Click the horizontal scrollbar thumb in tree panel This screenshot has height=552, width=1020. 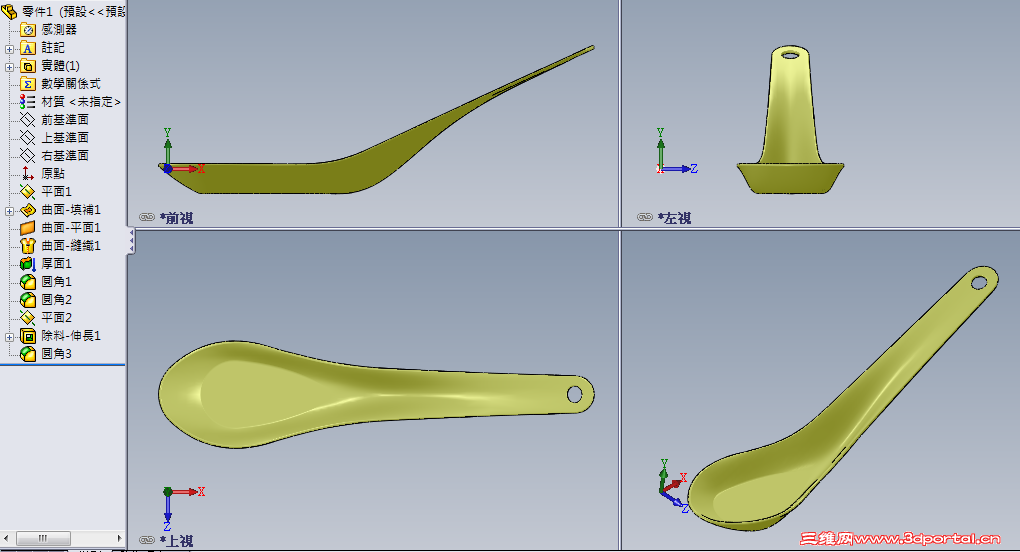tap(43, 538)
